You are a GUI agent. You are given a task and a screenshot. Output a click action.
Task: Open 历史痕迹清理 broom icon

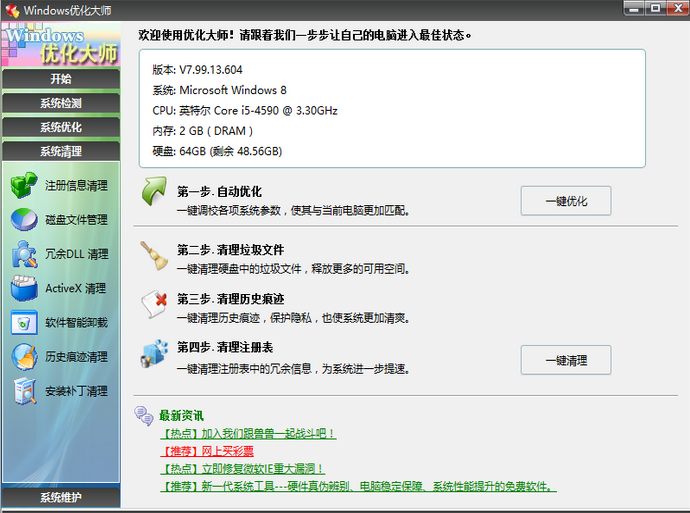pos(24,357)
